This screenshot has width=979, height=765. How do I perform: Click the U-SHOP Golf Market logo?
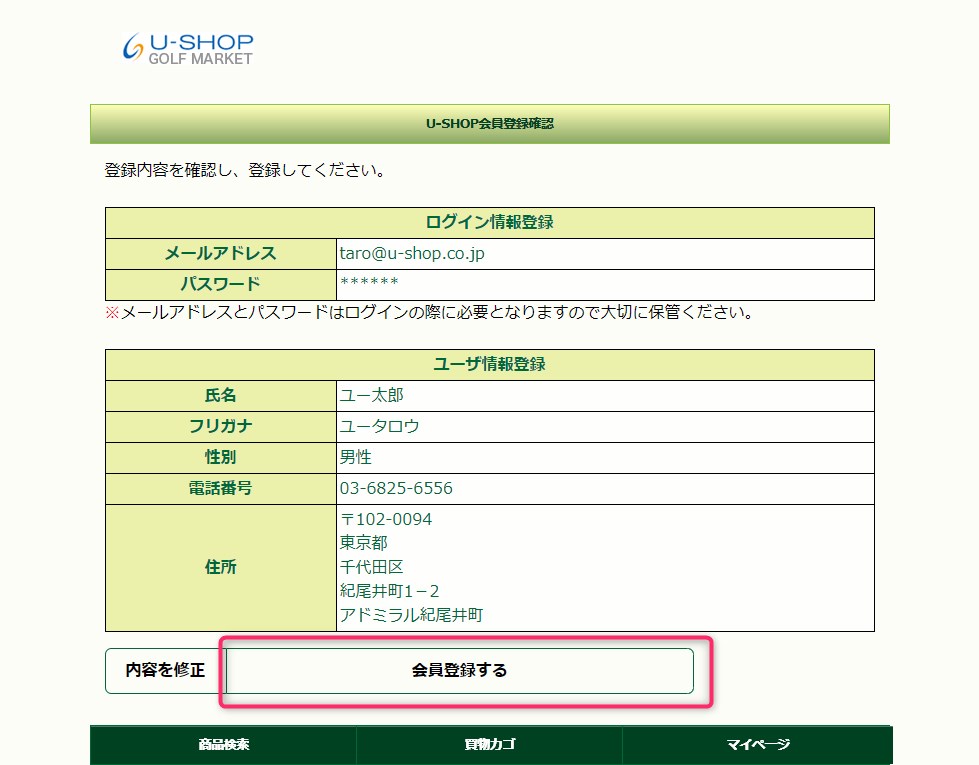point(188,49)
